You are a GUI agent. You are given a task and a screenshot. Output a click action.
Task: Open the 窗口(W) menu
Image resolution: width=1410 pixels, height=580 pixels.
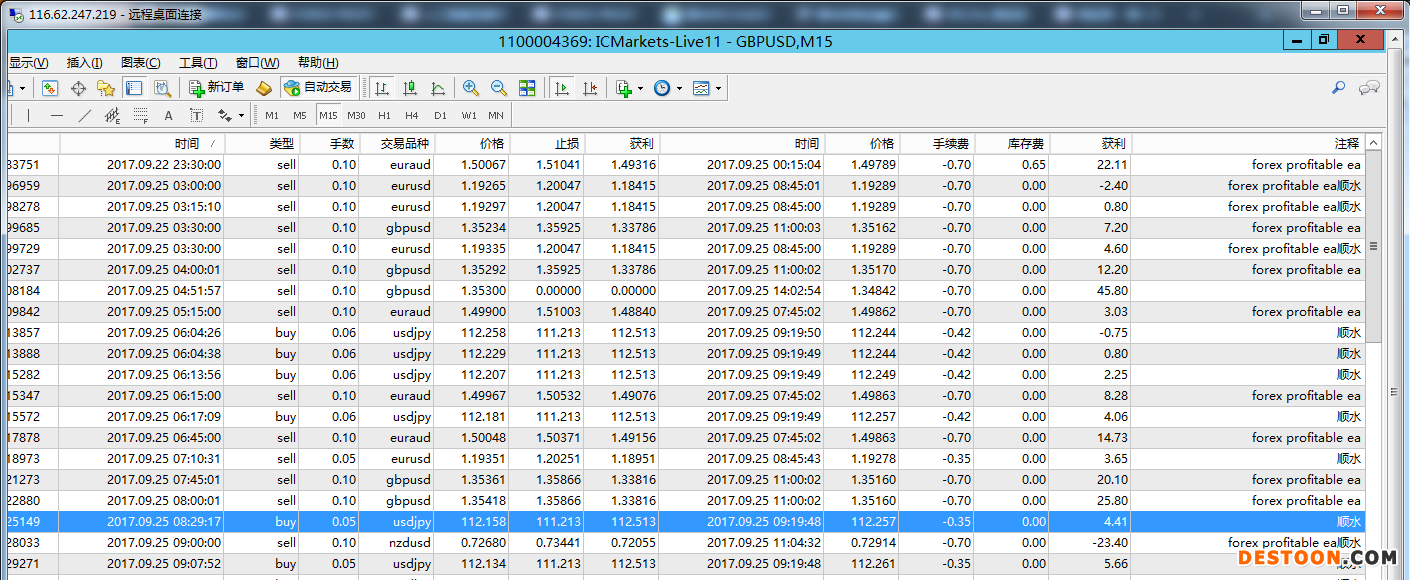tap(257, 63)
